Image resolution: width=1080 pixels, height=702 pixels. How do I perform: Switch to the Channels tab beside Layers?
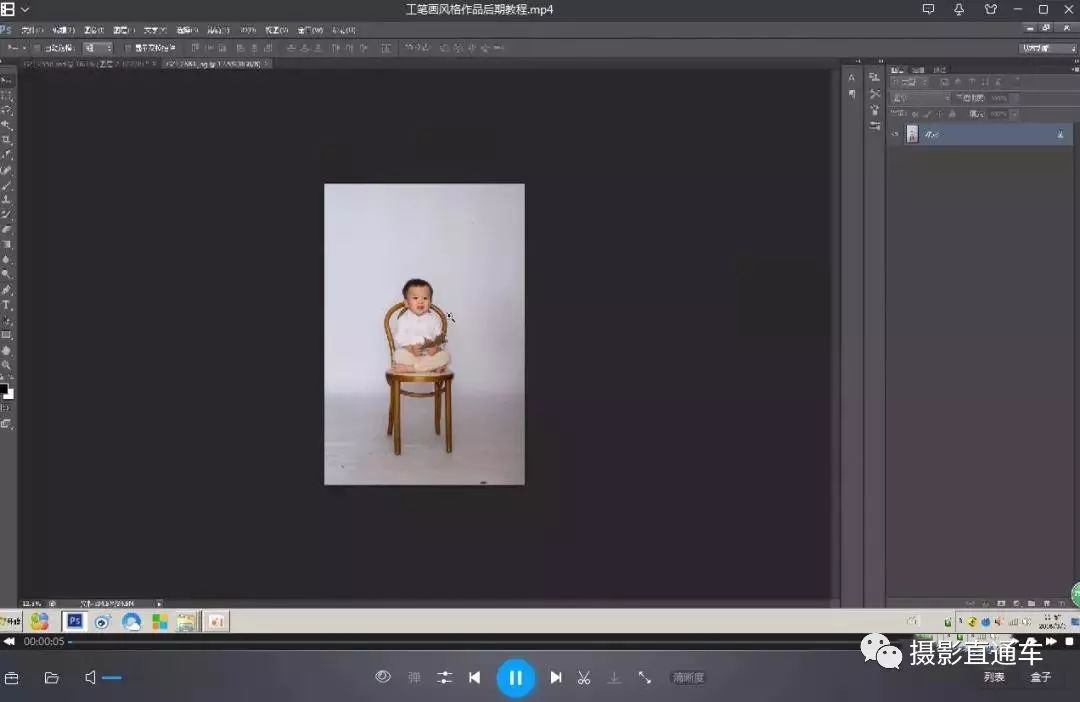(x=918, y=70)
